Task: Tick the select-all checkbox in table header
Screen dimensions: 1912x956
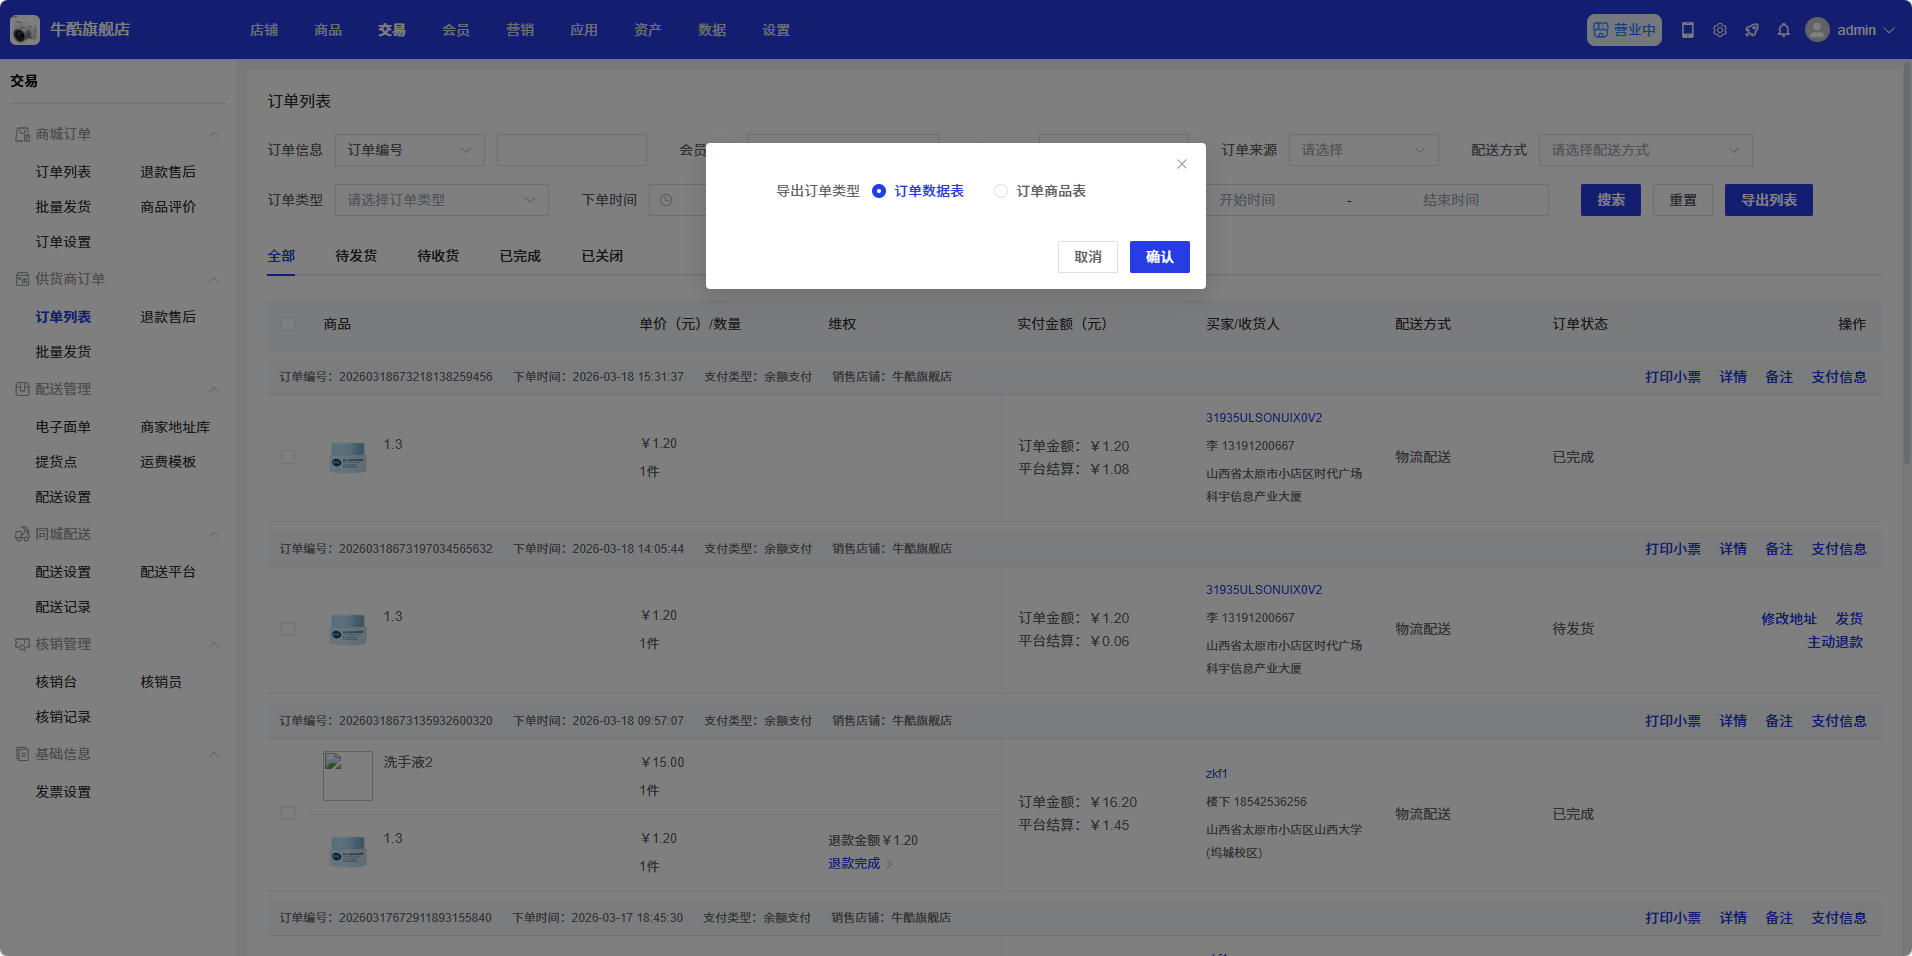Action: [288, 324]
